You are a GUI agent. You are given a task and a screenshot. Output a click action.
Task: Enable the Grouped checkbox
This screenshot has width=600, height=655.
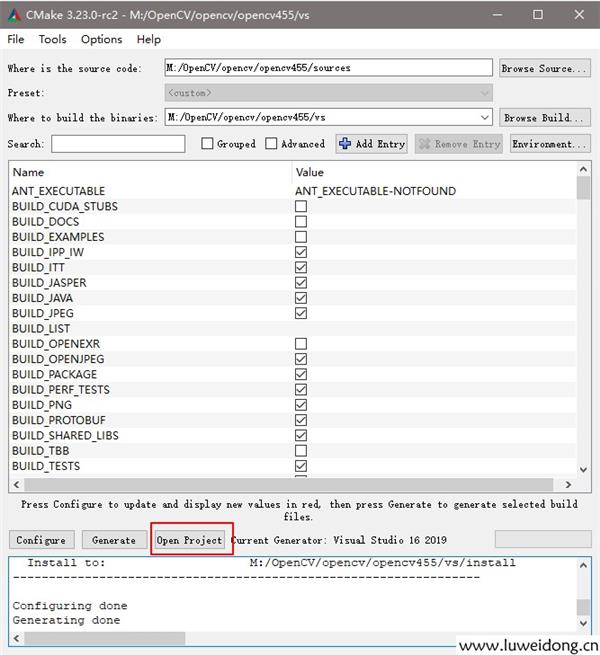coord(208,144)
